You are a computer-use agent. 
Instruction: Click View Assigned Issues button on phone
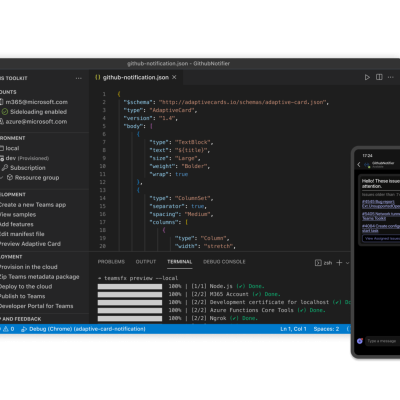[381, 238]
